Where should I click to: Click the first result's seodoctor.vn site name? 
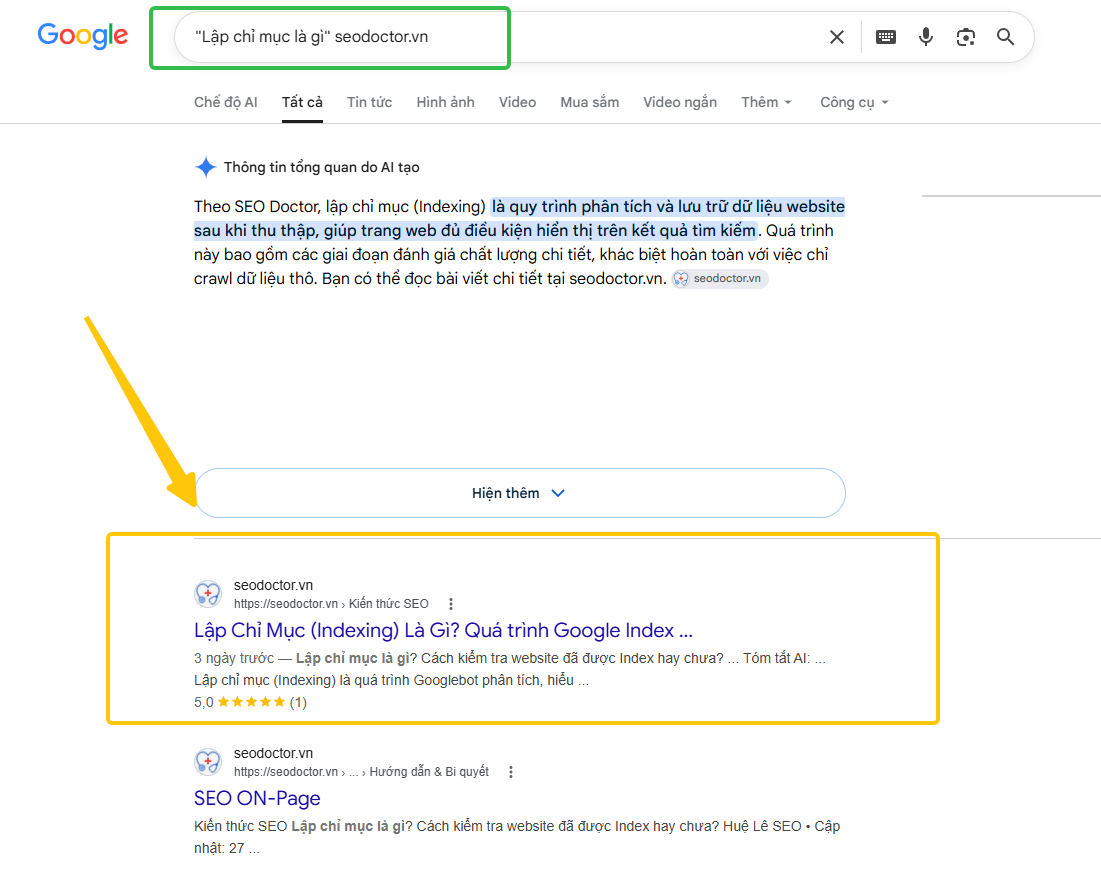coord(273,585)
